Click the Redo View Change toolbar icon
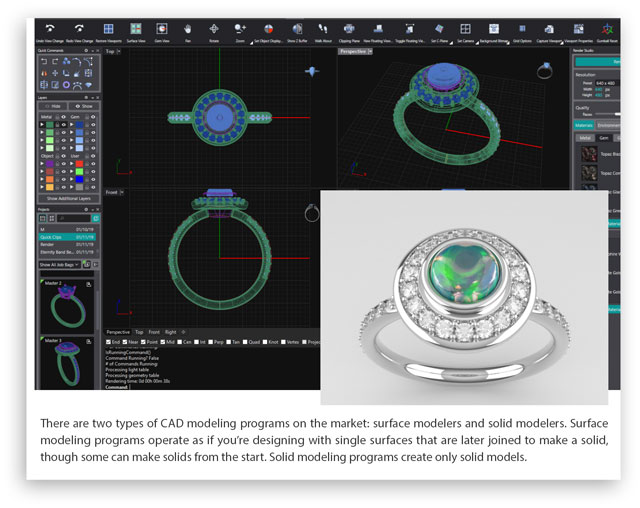The image size is (640, 508). 79,29
